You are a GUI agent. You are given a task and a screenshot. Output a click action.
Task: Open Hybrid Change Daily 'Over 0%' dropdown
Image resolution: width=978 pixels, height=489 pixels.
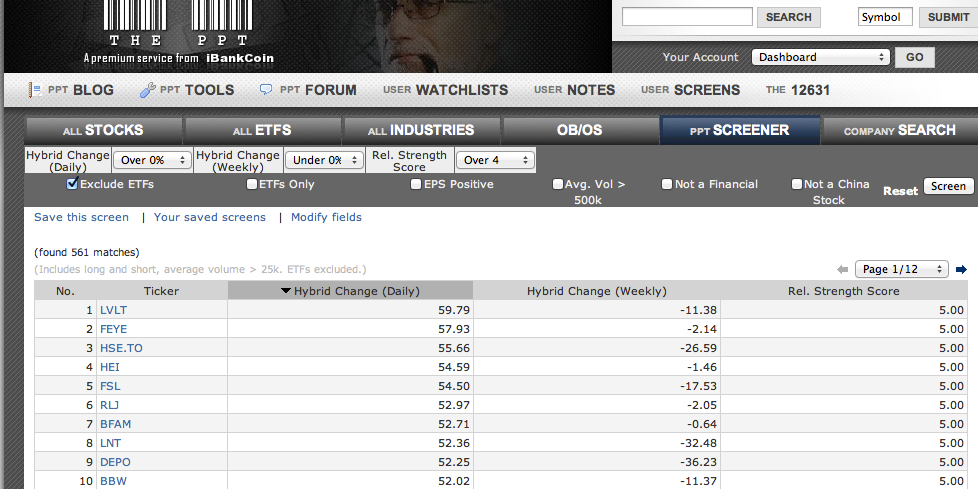tap(152, 160)
